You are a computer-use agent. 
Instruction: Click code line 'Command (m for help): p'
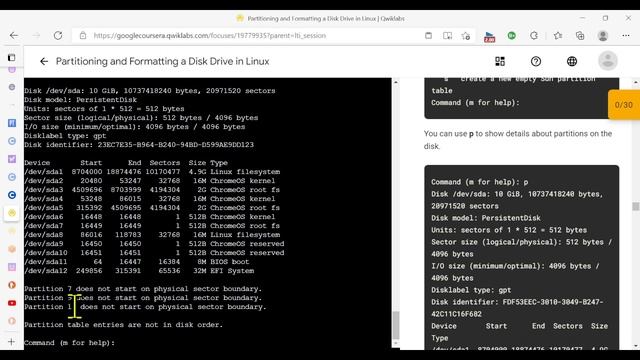point(480,182)
